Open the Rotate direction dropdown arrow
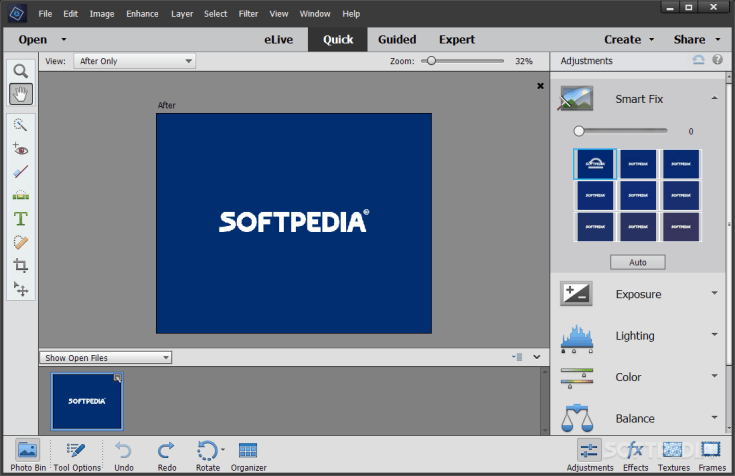Viewport: 735px width, 476px height. click(x=223, y=449)
